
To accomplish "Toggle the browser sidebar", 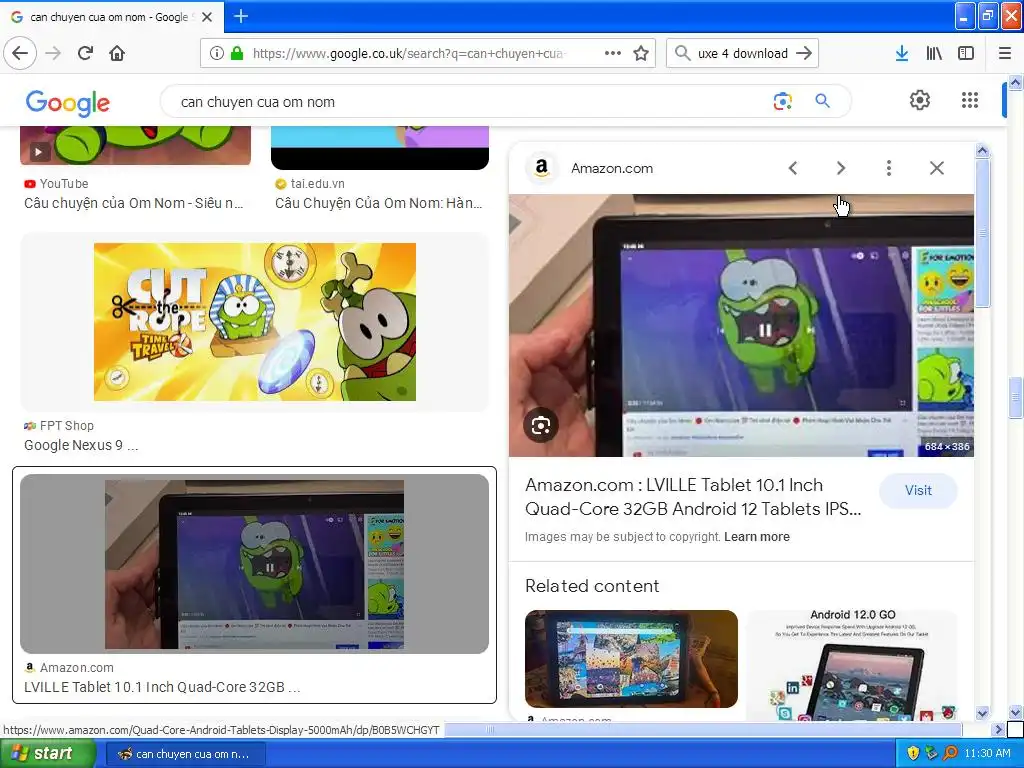I will pyautogui.click(x=966, y=53).
